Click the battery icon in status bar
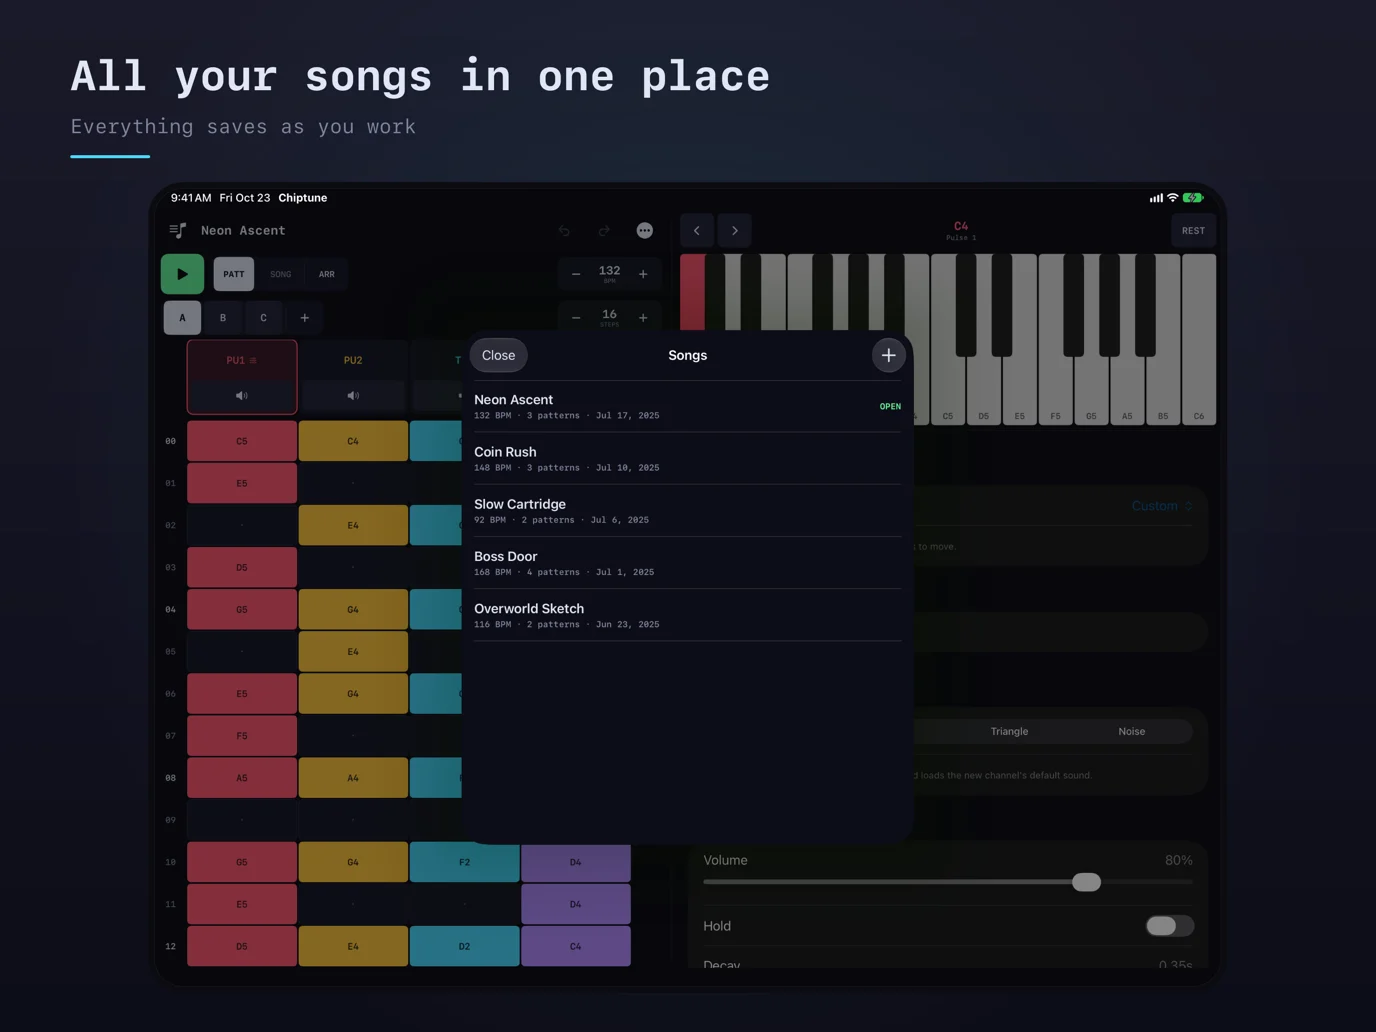This screenshot has height=1032, width=1376. [1193, 198]
